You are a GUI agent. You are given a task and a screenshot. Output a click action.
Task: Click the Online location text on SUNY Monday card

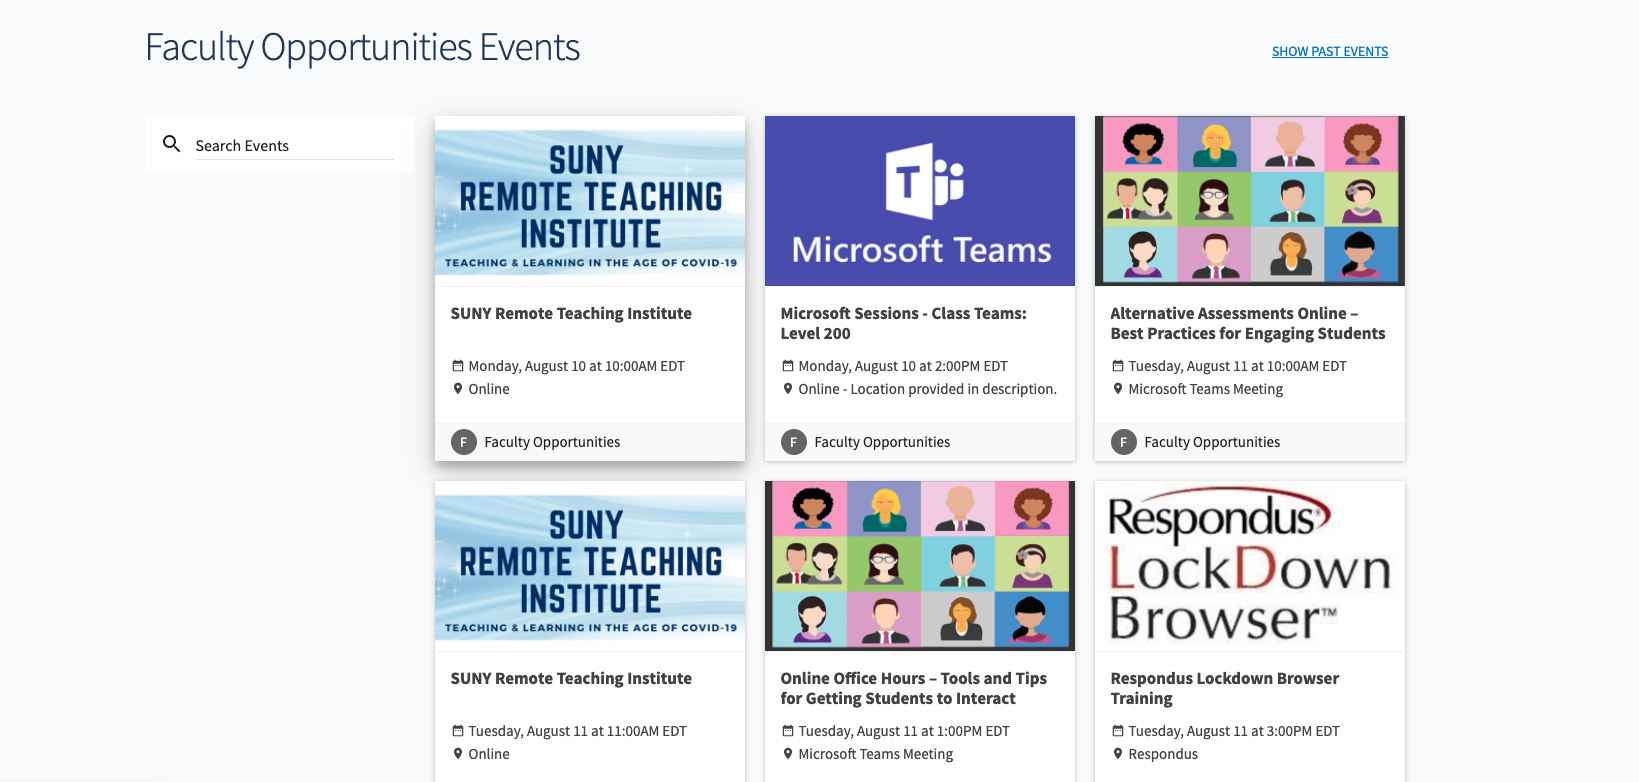click(x=489, y=389)
